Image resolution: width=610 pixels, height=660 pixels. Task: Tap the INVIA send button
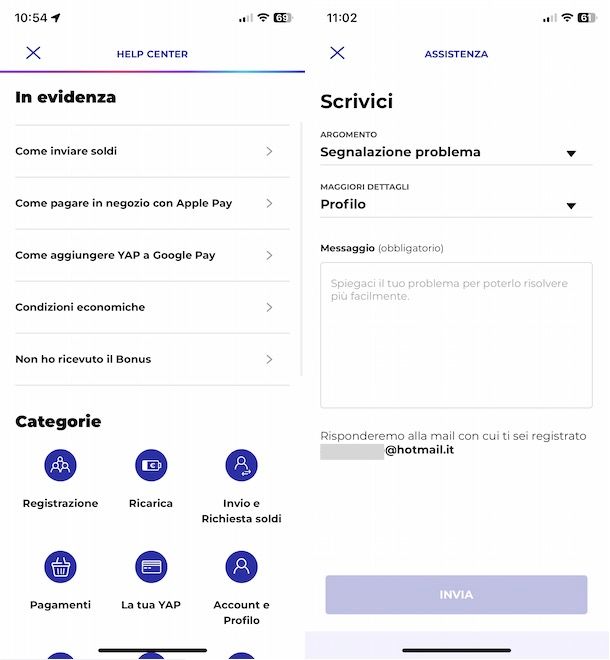point(456,594)
